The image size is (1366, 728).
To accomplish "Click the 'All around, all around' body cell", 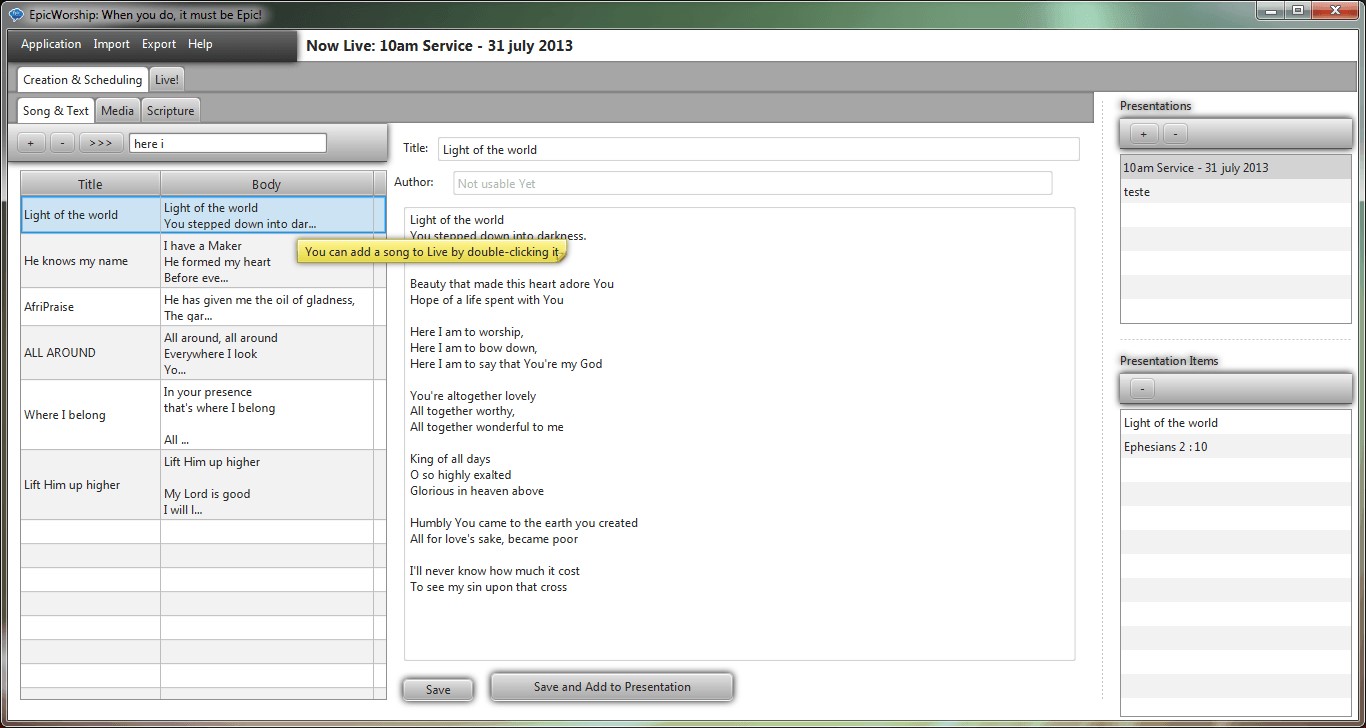I will [x=267, y=353].
